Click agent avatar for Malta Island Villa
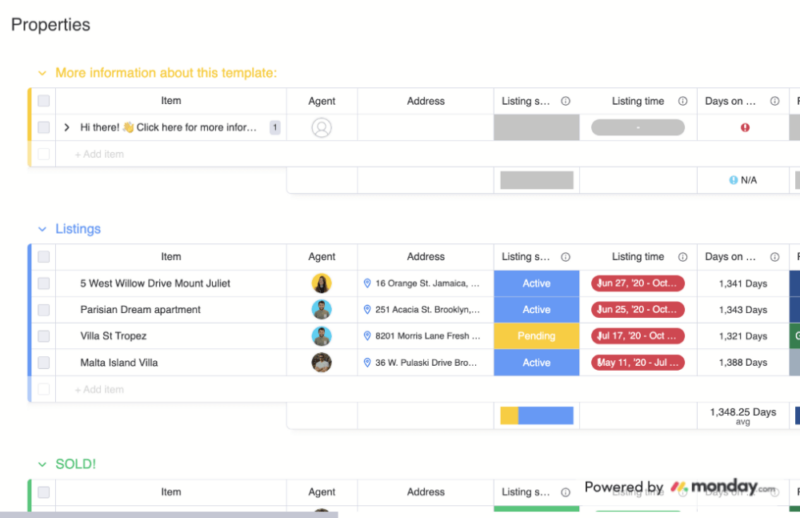 321,362
